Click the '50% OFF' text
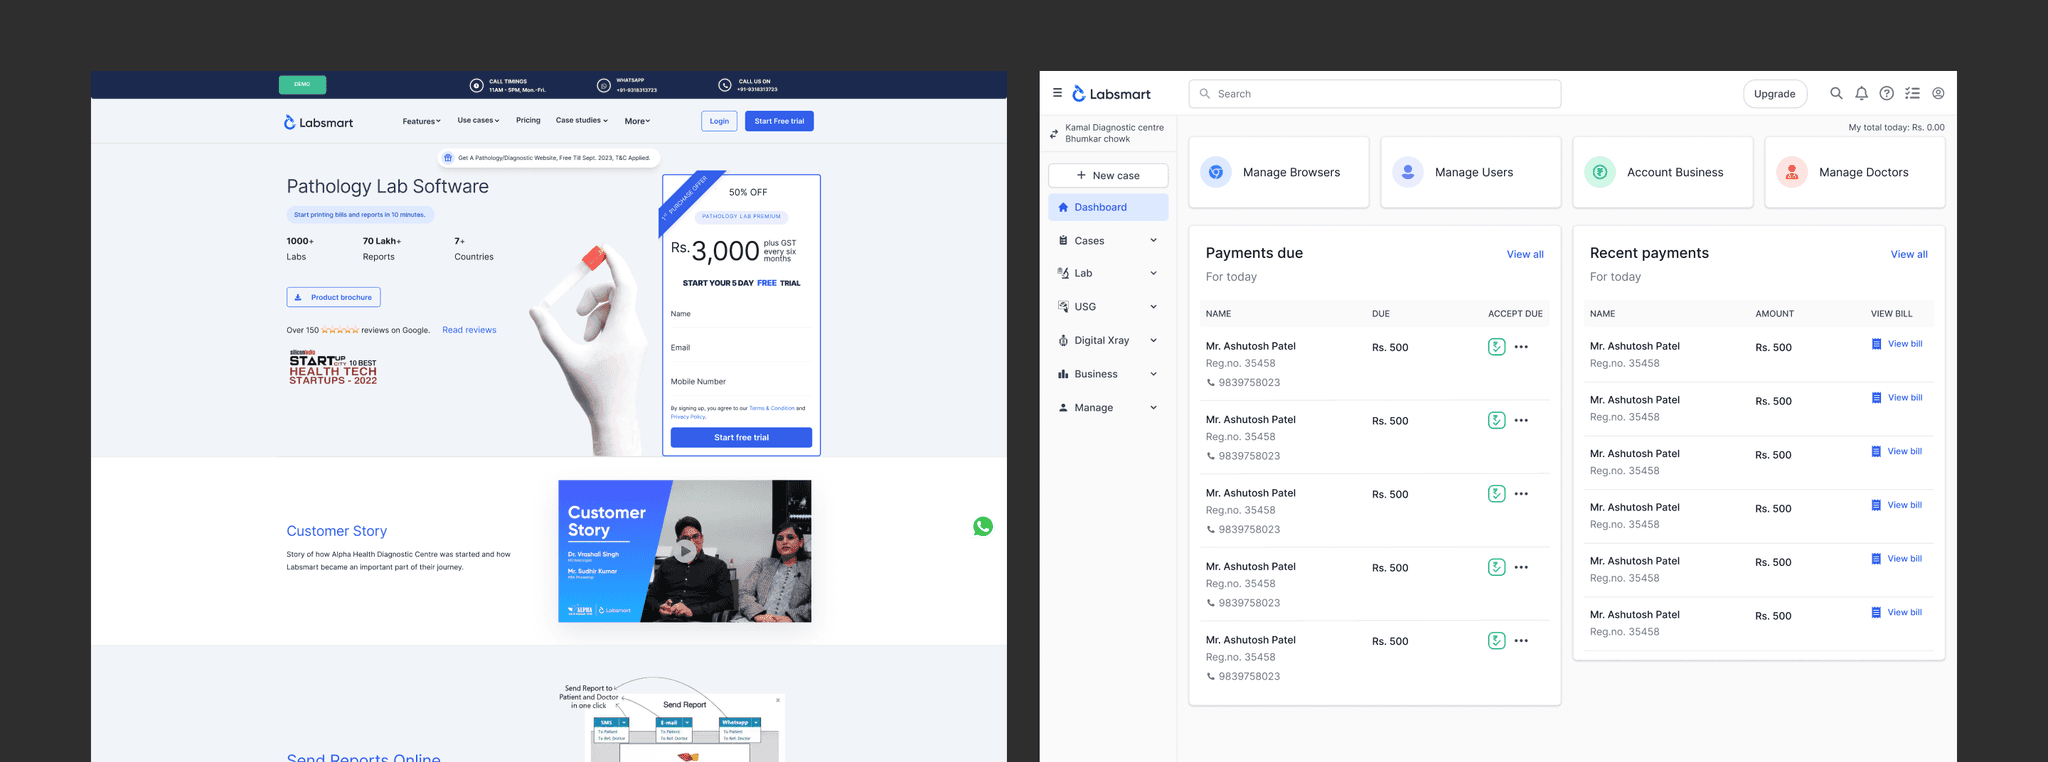 [x=748, y=192]
